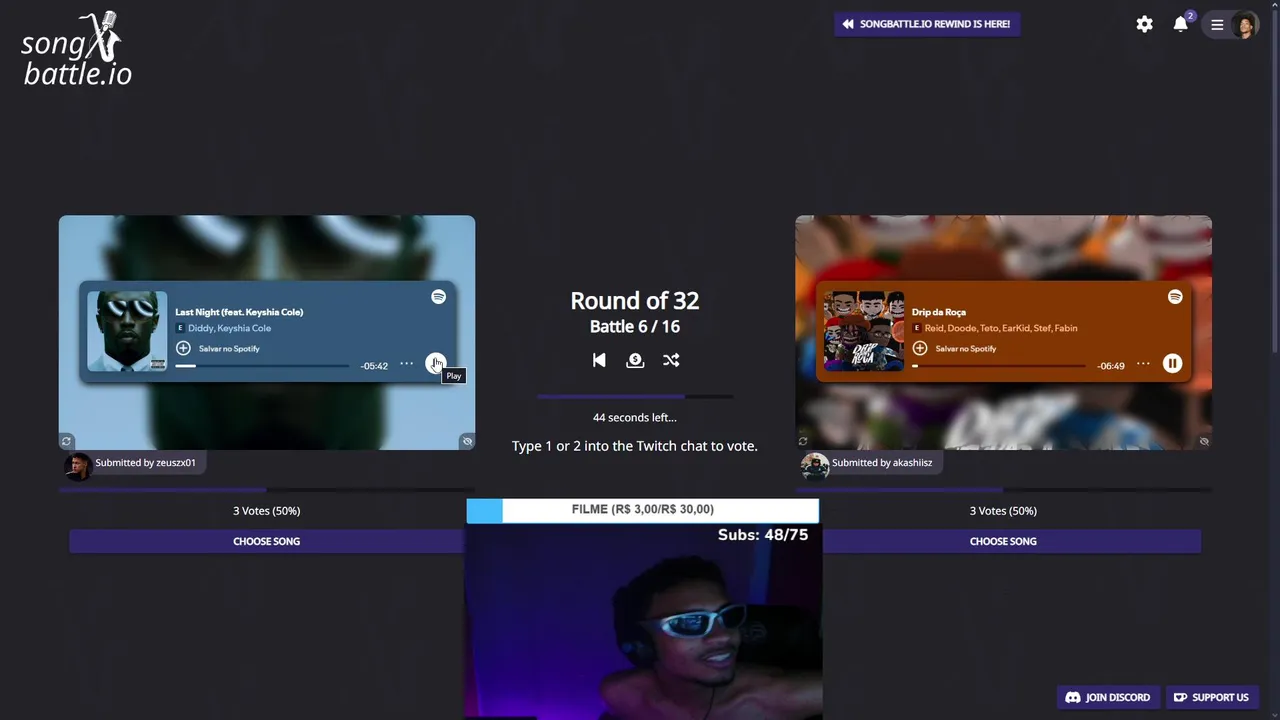Open more options on Last Night player

(407, 364)
